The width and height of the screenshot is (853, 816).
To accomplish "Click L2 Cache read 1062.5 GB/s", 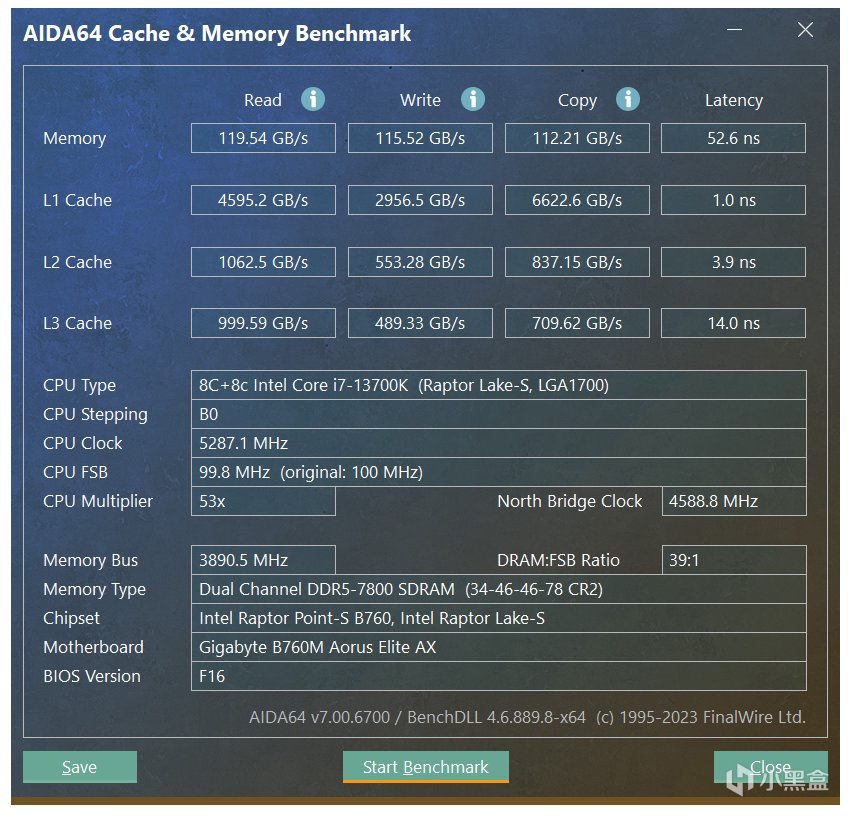I will pyautogui.click(x=263, y=262).
